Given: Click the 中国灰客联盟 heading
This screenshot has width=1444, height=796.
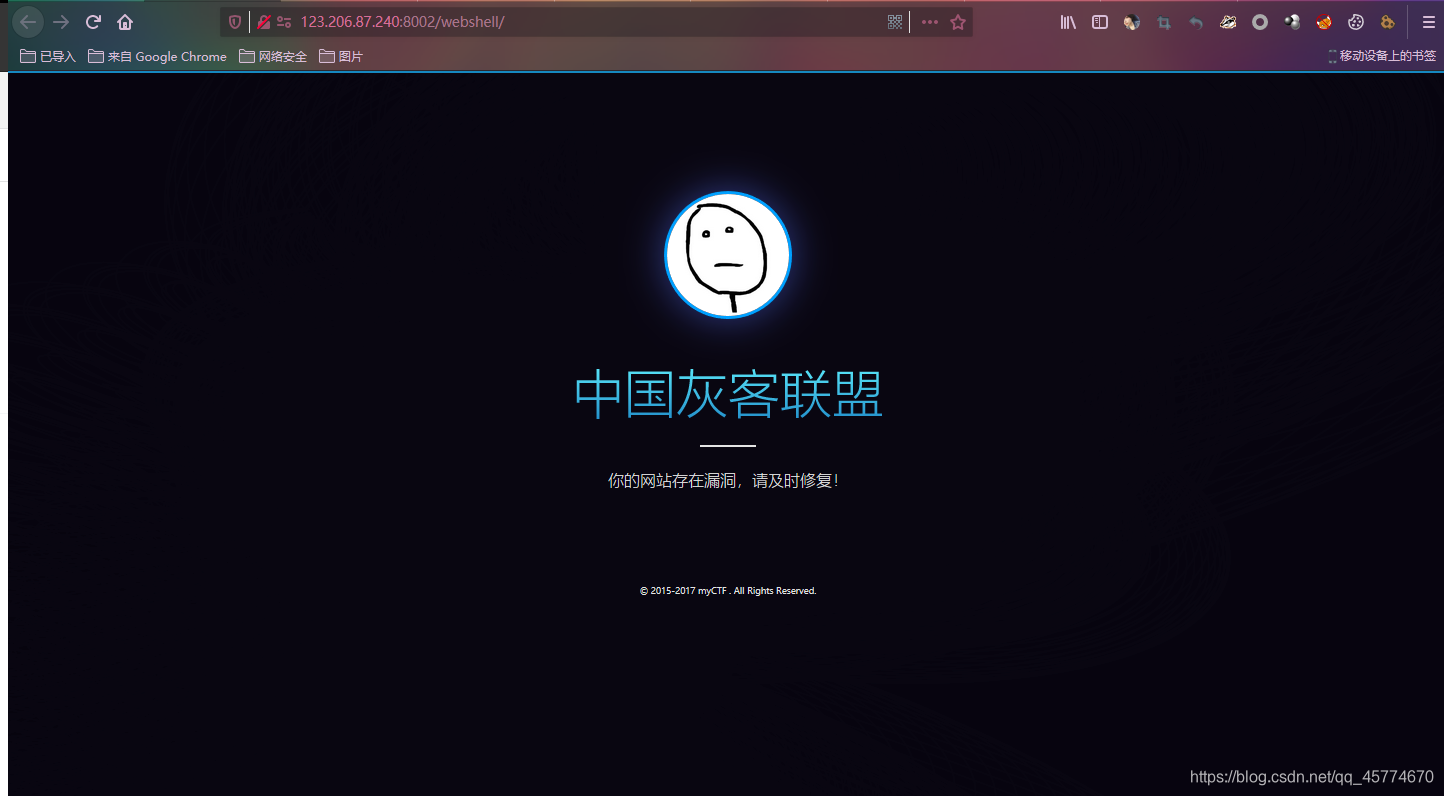Looking at the screenshot, I should tap(728, 394).
